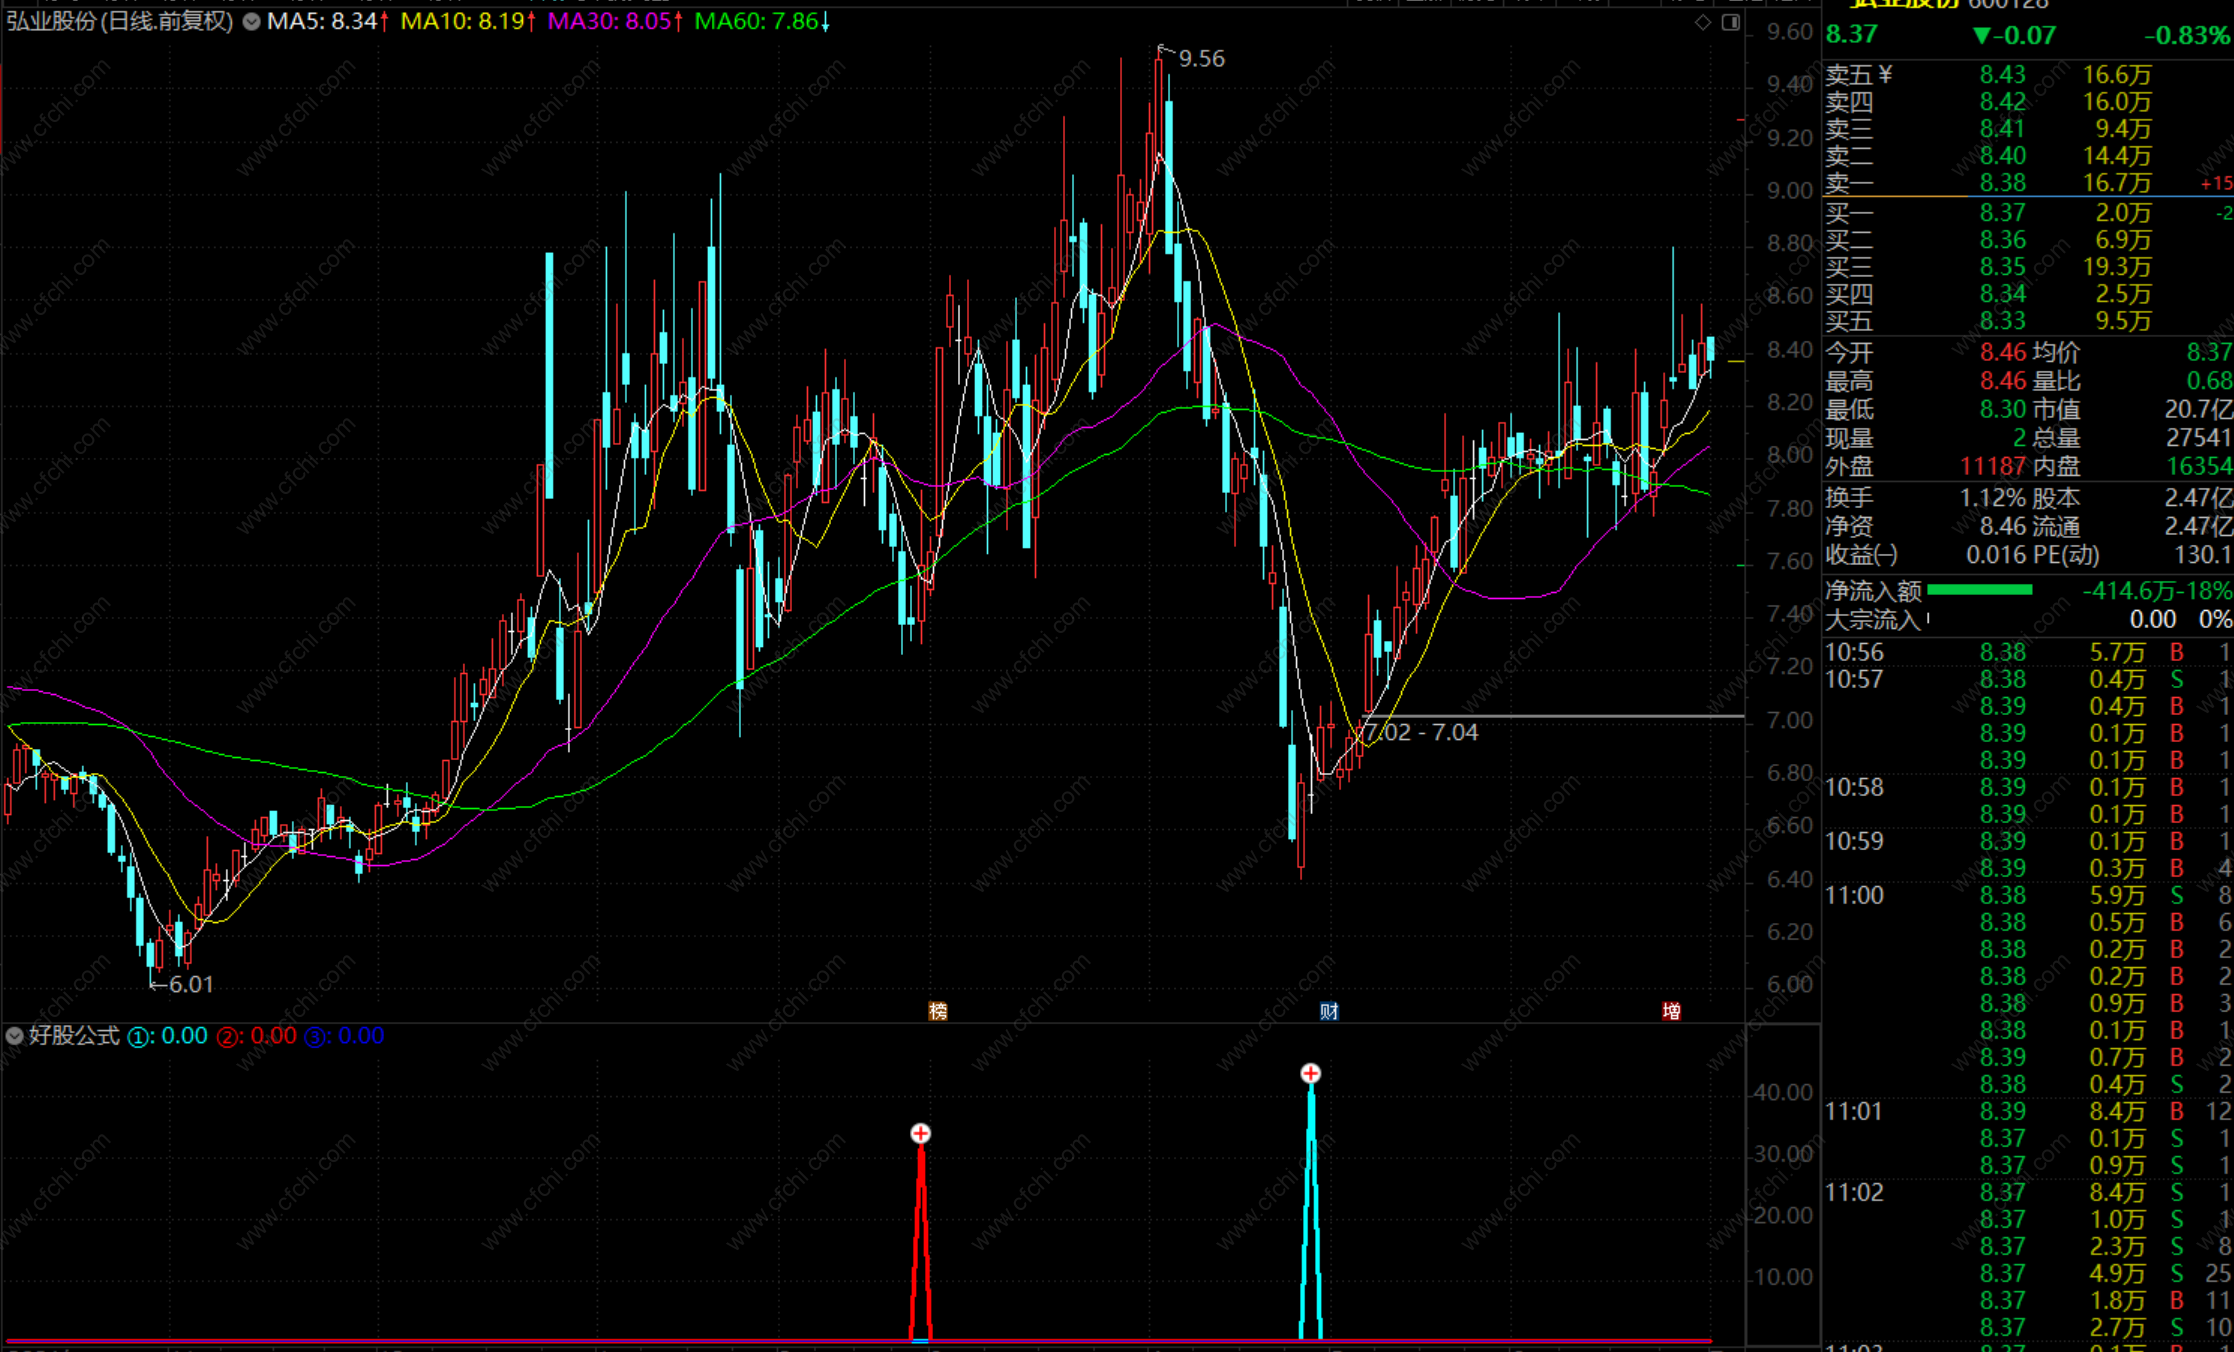Click plus marker on red indicator spike

click(921, 1133)
